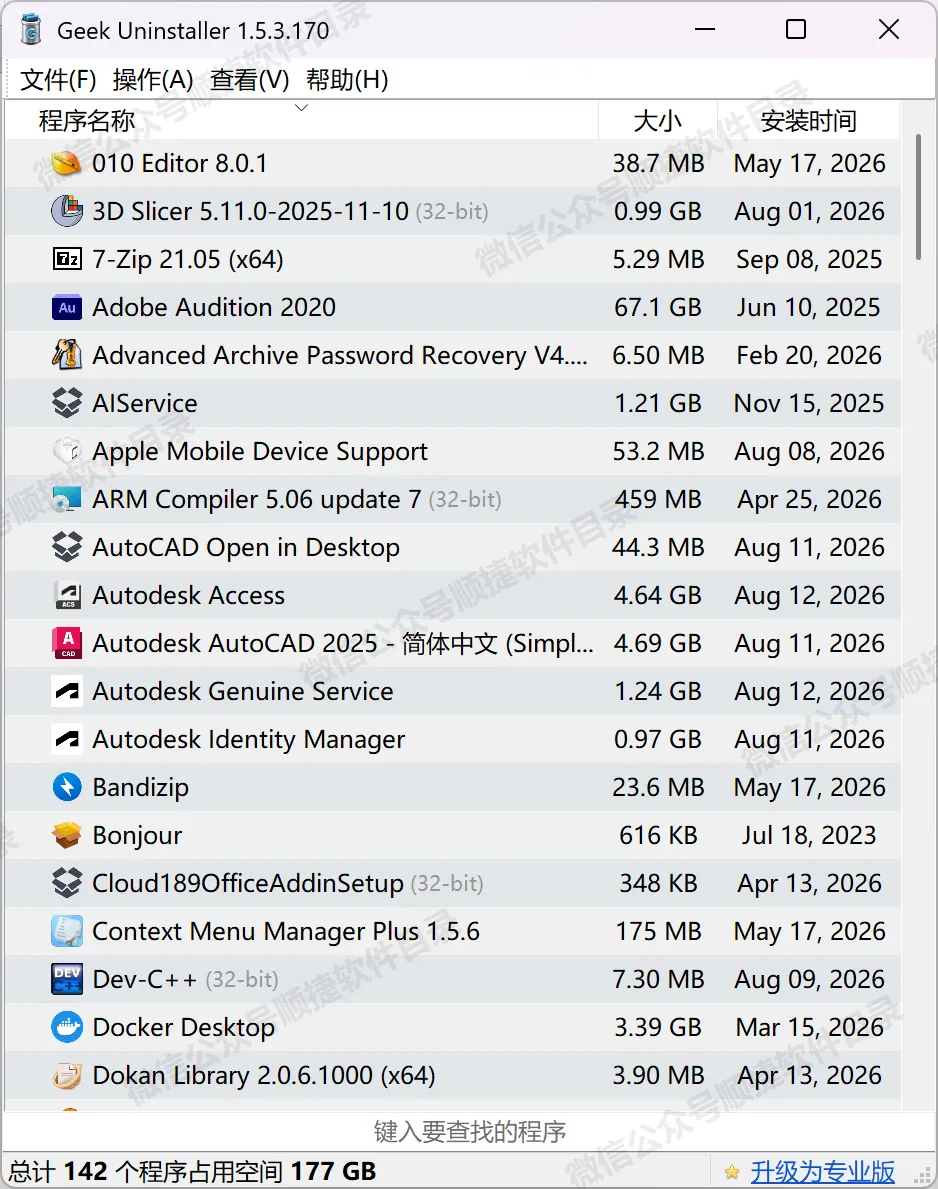Image resolution: width=938 pixels, height=1189 pixels.
Task: Focus the 键入要查找的程序 search field
Action: click(x=469, y=1131)
